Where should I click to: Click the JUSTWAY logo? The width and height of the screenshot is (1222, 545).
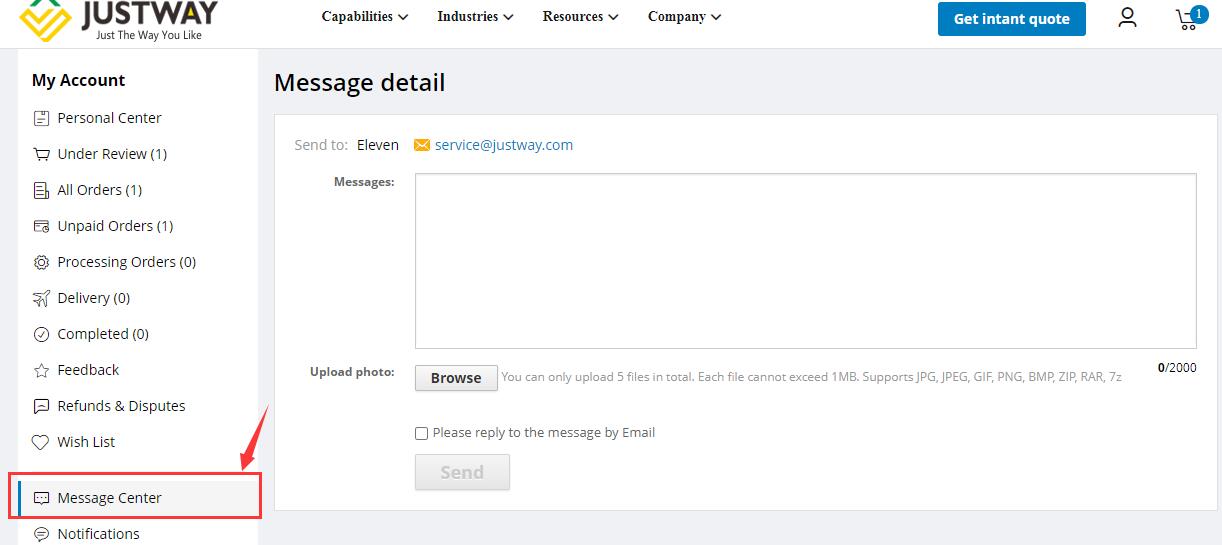click(x=118, y=18)
